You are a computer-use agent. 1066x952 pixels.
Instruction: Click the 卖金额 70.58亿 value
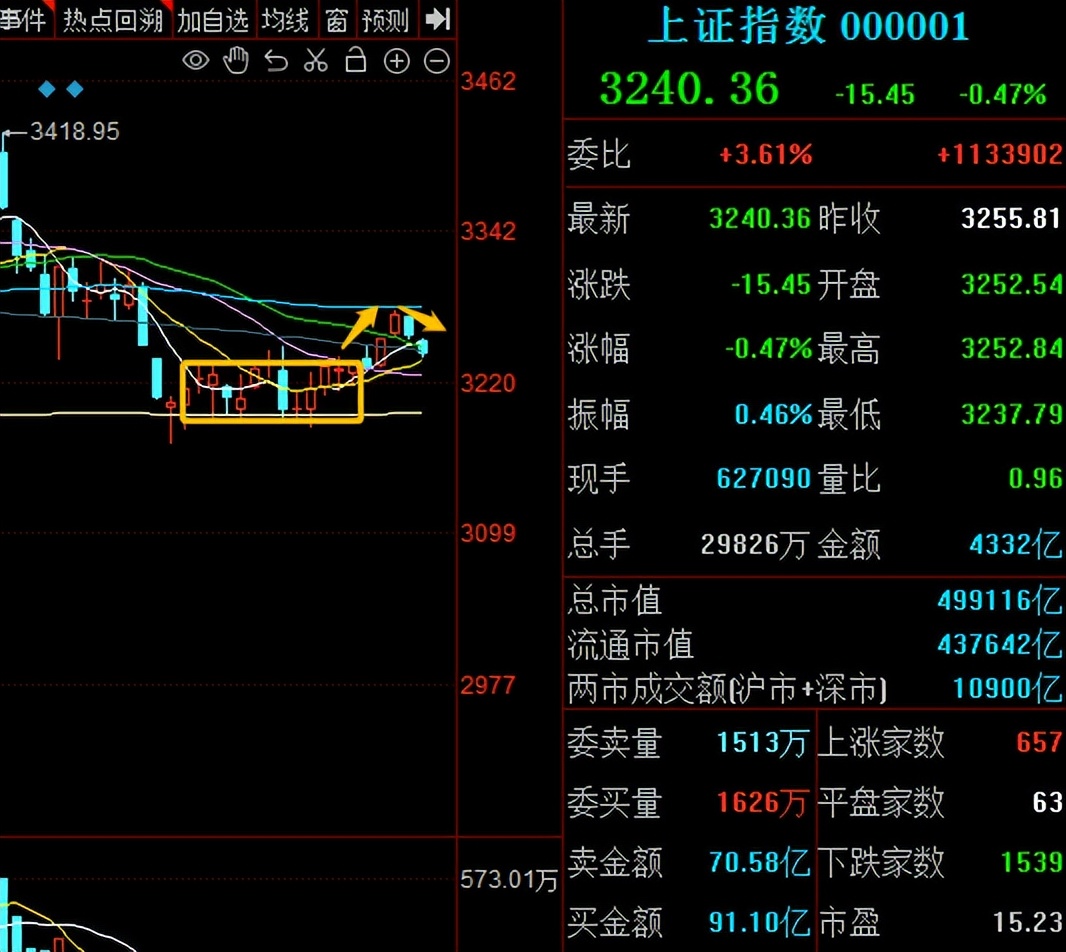pos(759,862)
